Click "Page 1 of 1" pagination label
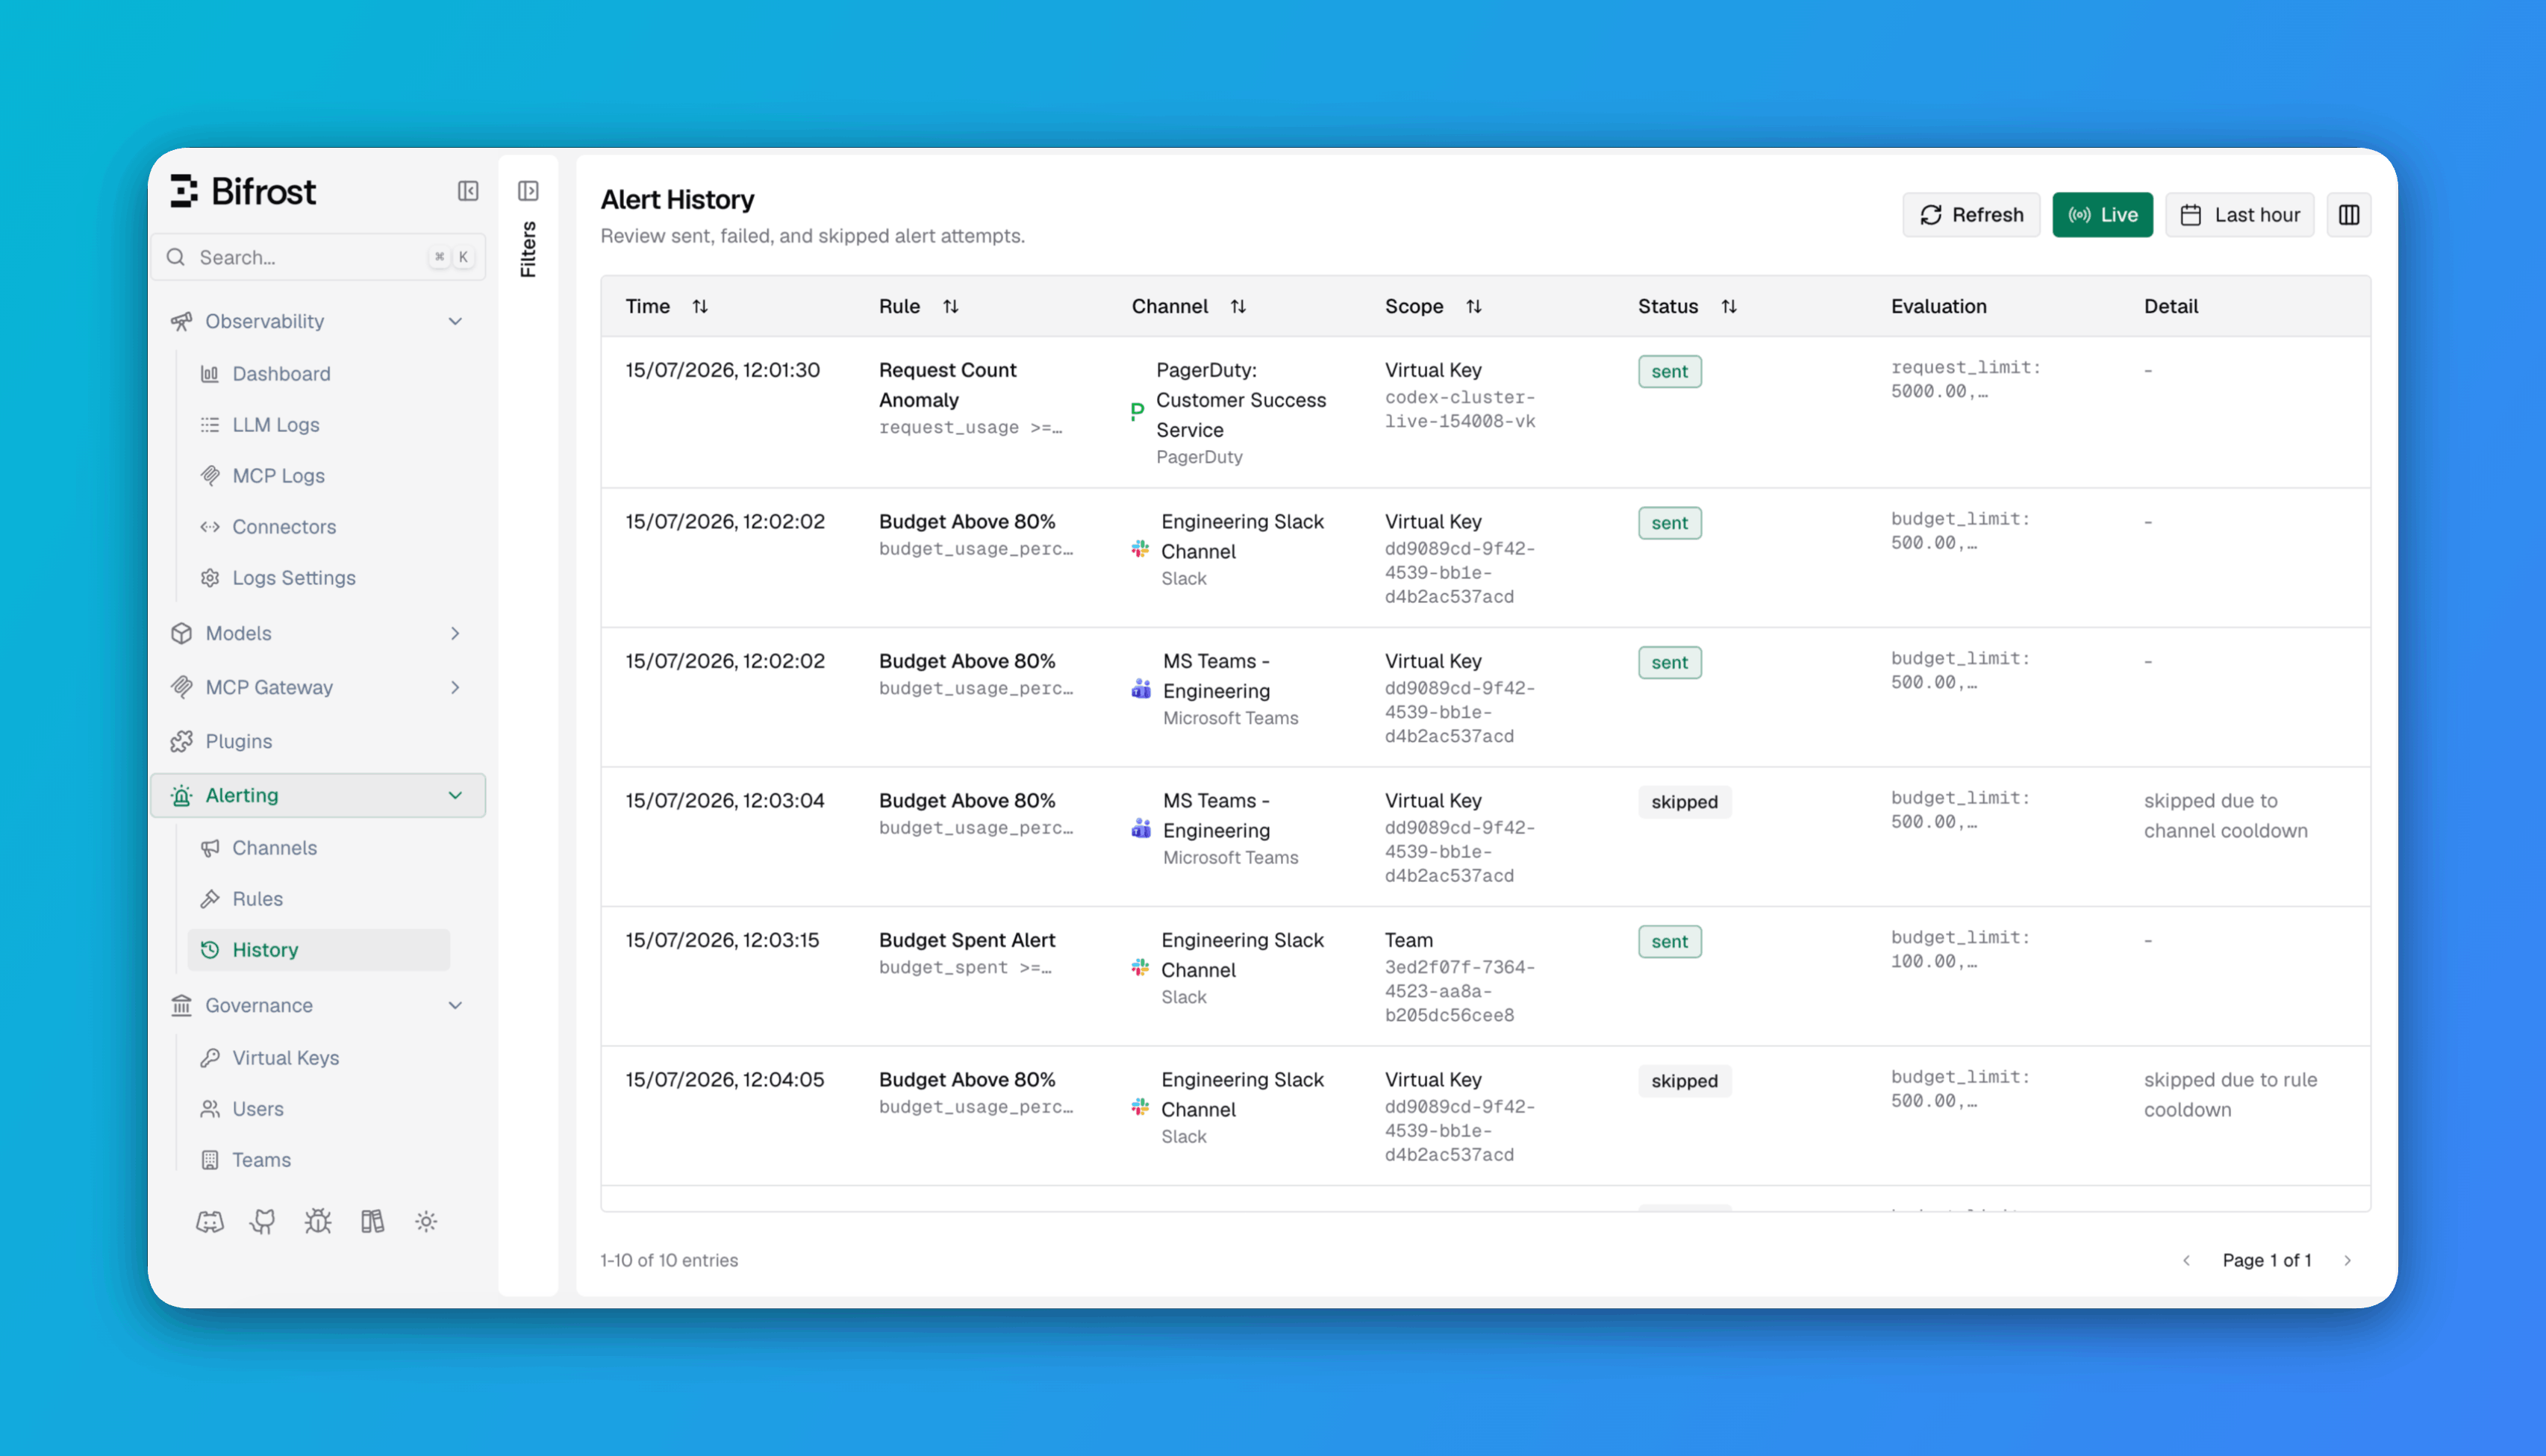This screenshot has width=2546, height=1456. 2266,1260
